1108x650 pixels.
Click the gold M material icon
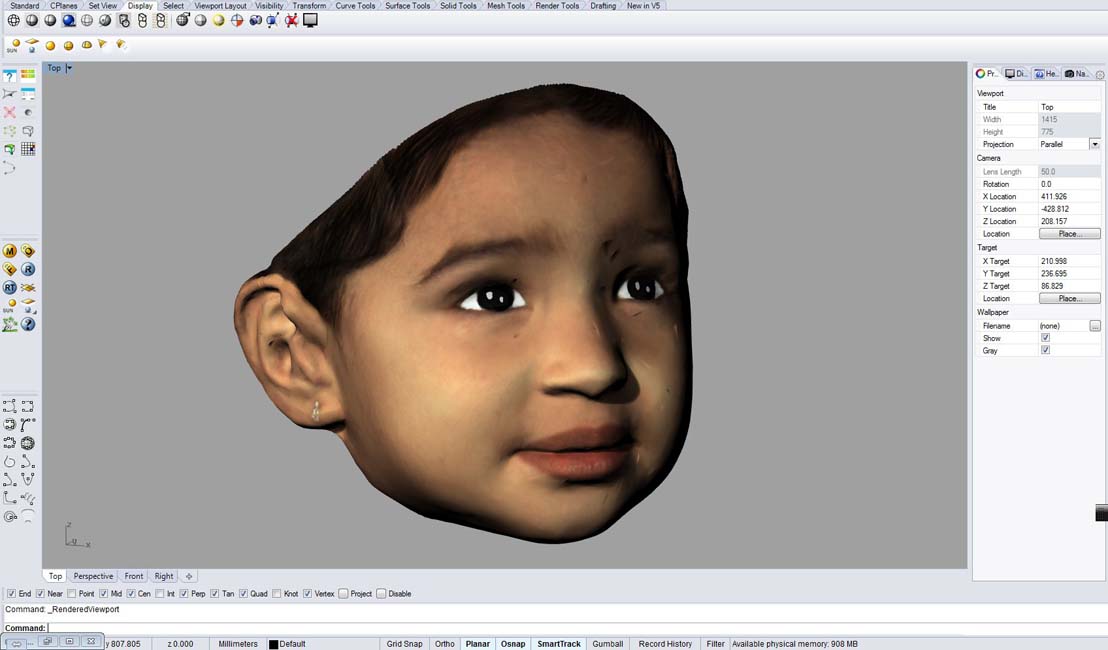pyautogui.click(x=10, y=251)
